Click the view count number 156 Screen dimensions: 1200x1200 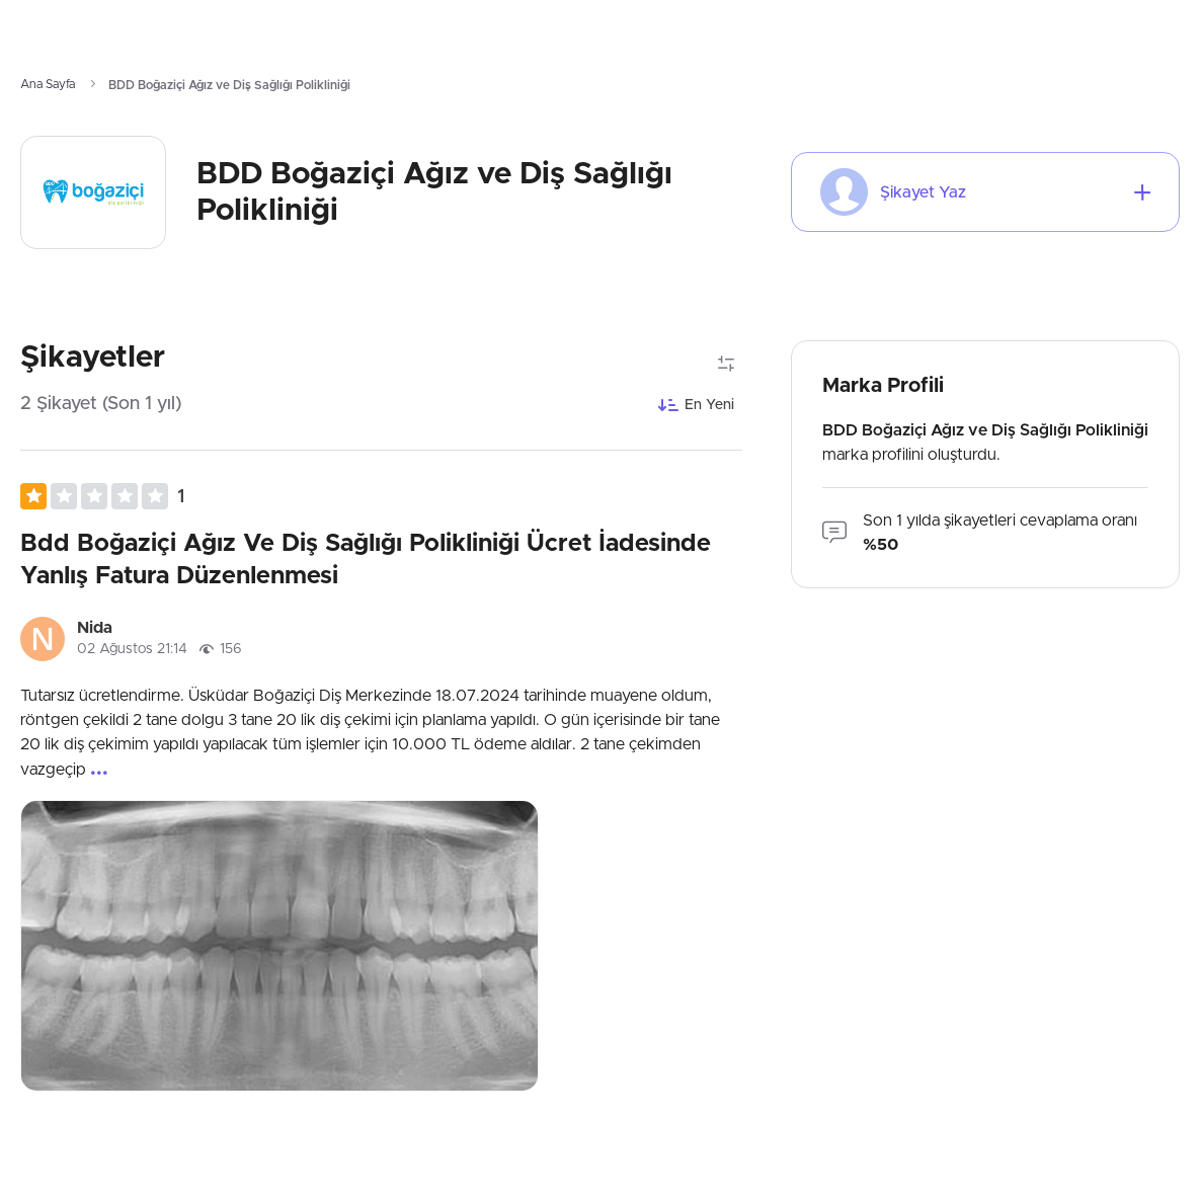(x=231, y=649)
